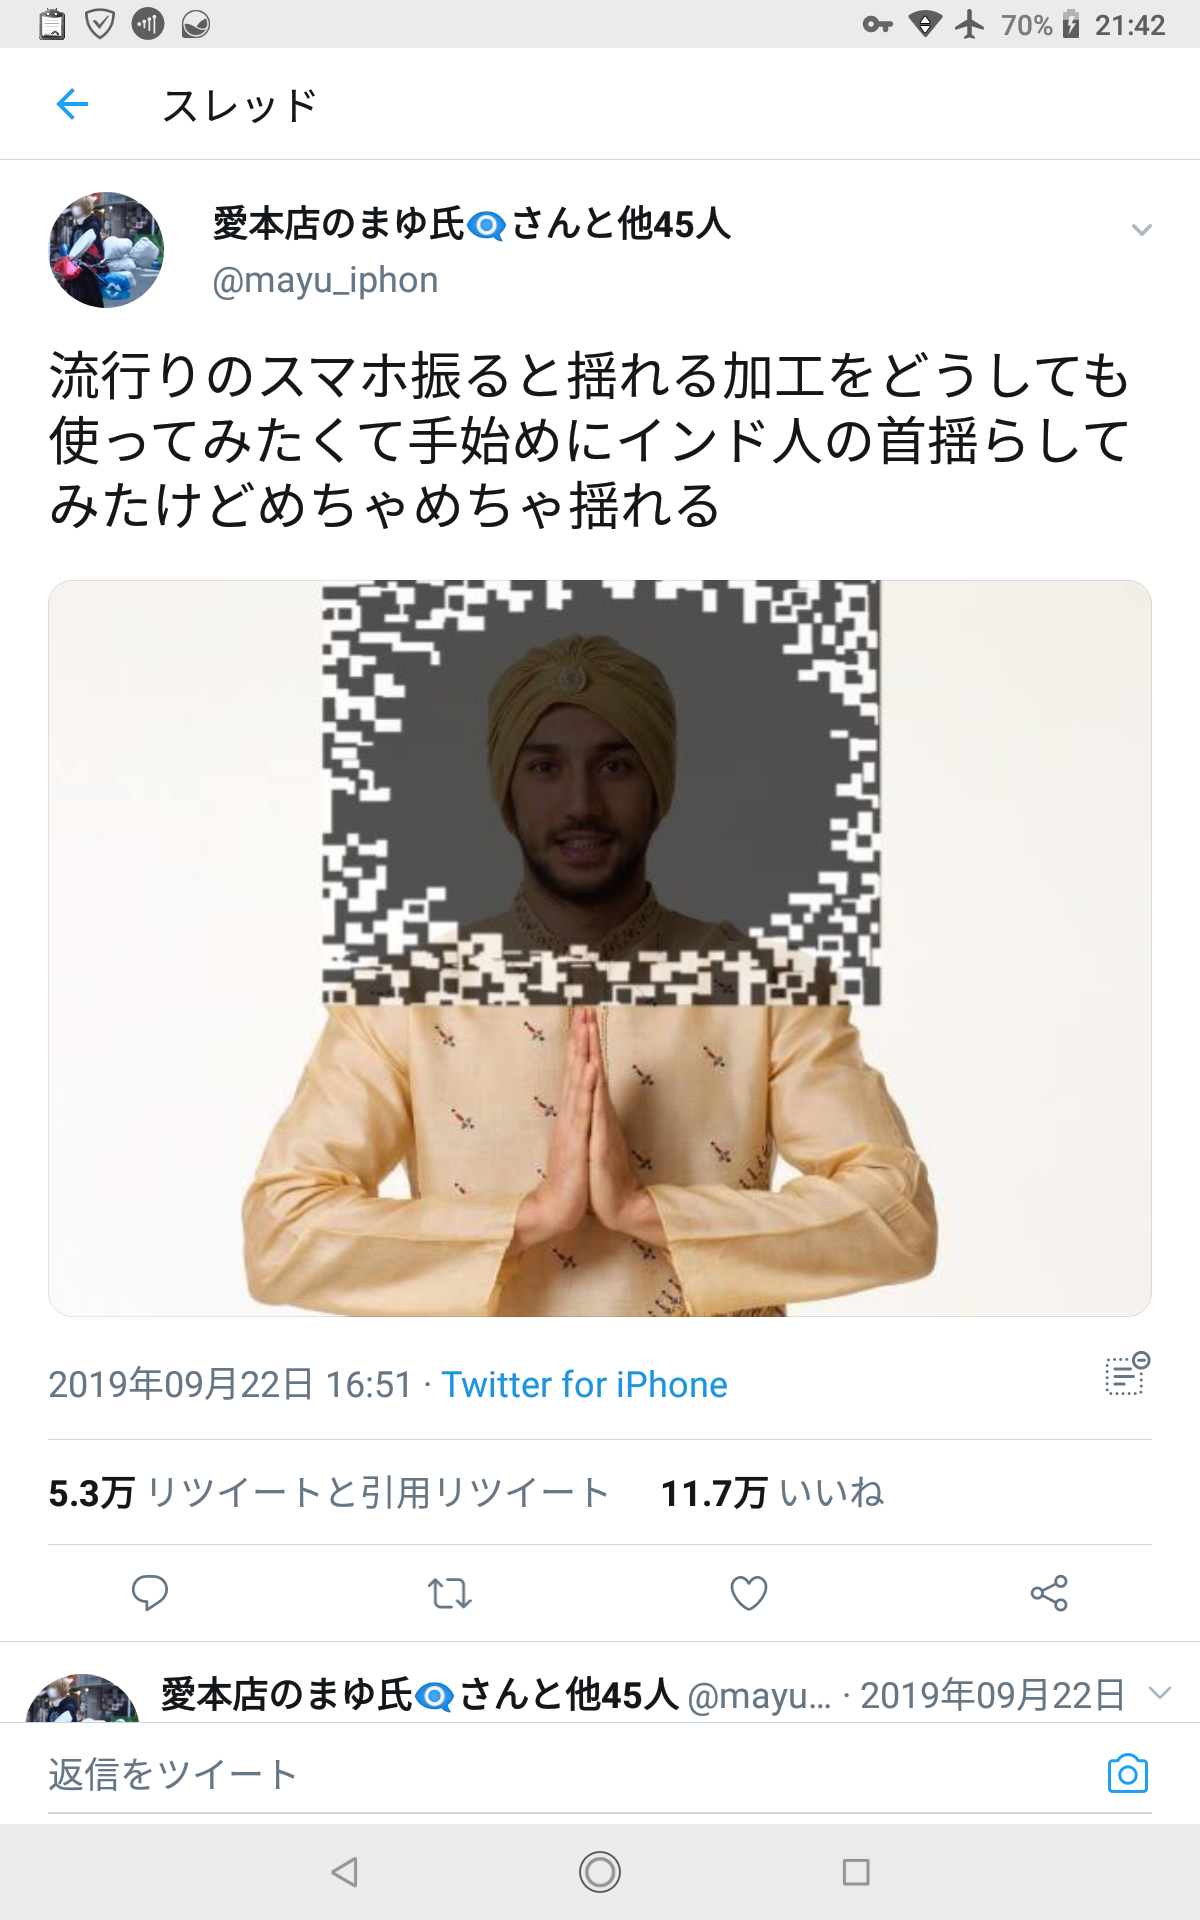Image resolution: width=1200 pixels, height=1920 pixels.
Task: Like the tweet with the heart icon
Action: (749, 1592)
